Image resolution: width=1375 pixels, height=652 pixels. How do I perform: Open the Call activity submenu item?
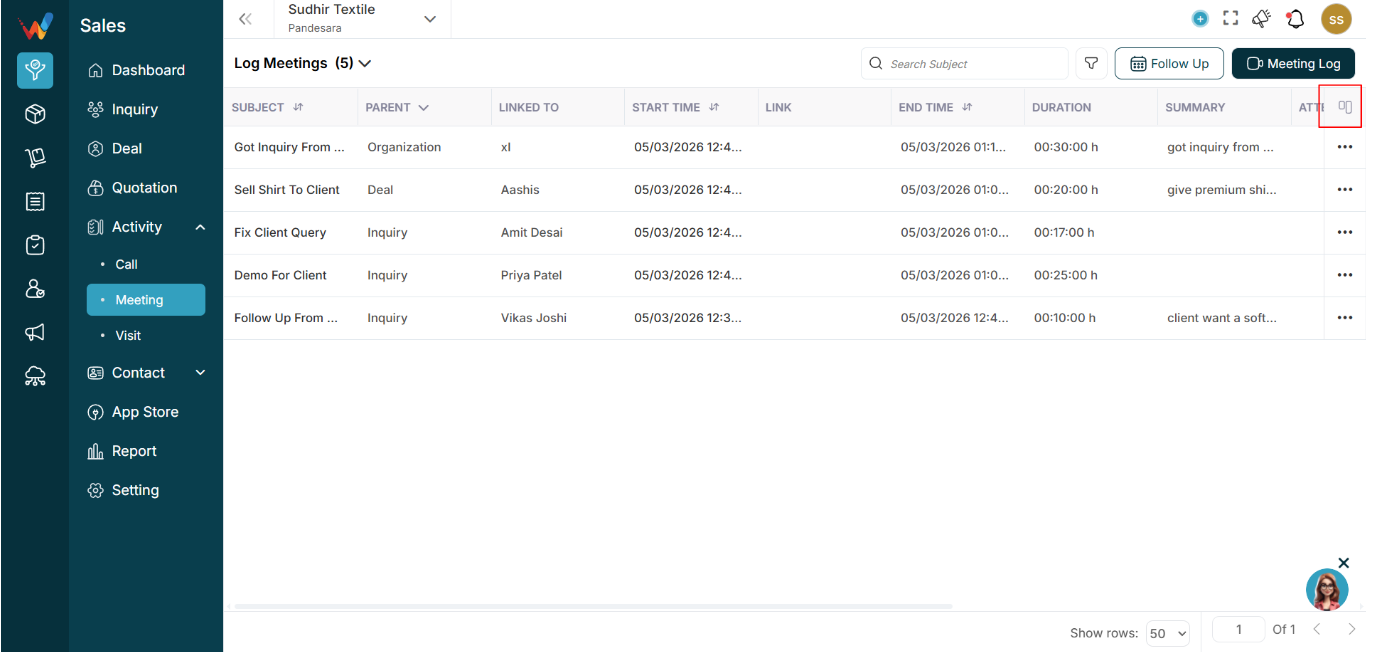click(x=126, y=264)
